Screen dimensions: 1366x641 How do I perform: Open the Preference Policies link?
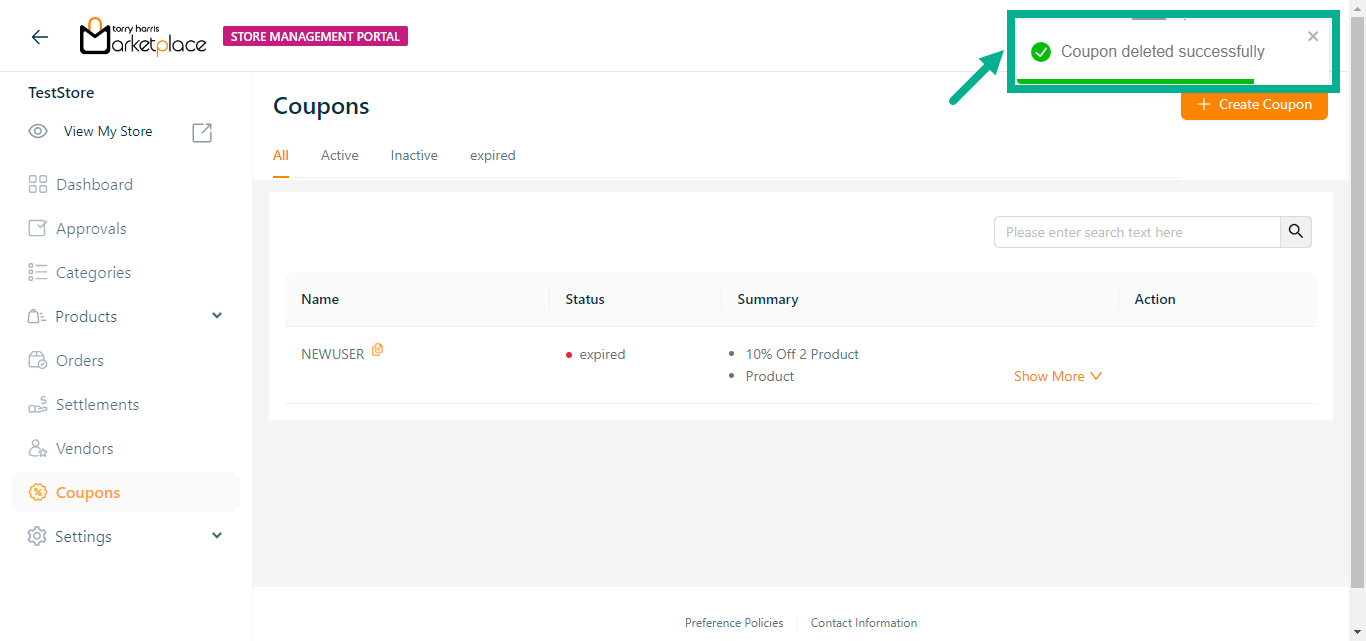(x=734, y=622)
